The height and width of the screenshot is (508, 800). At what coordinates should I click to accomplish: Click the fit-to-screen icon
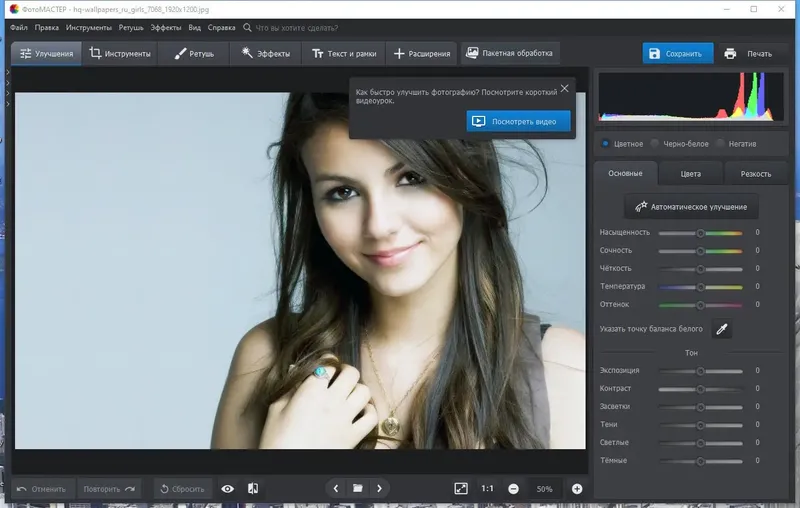click(x=461, y=489)
